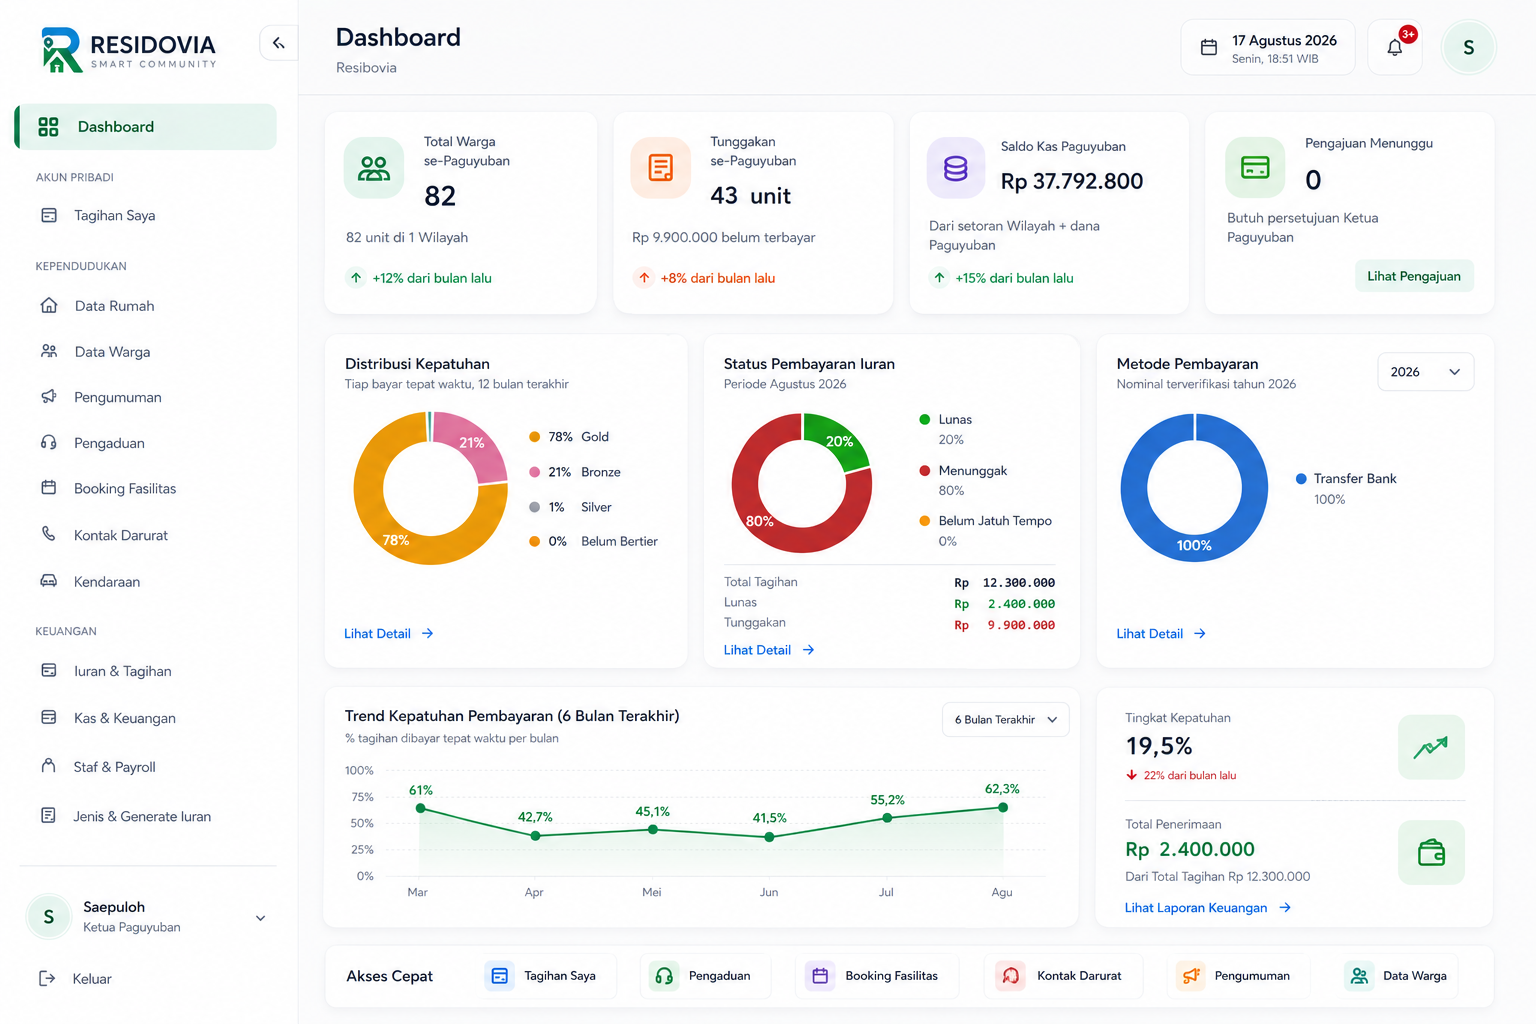
Task: Click the Transfer Bank blue legend dot
Action: [1301, 479]
